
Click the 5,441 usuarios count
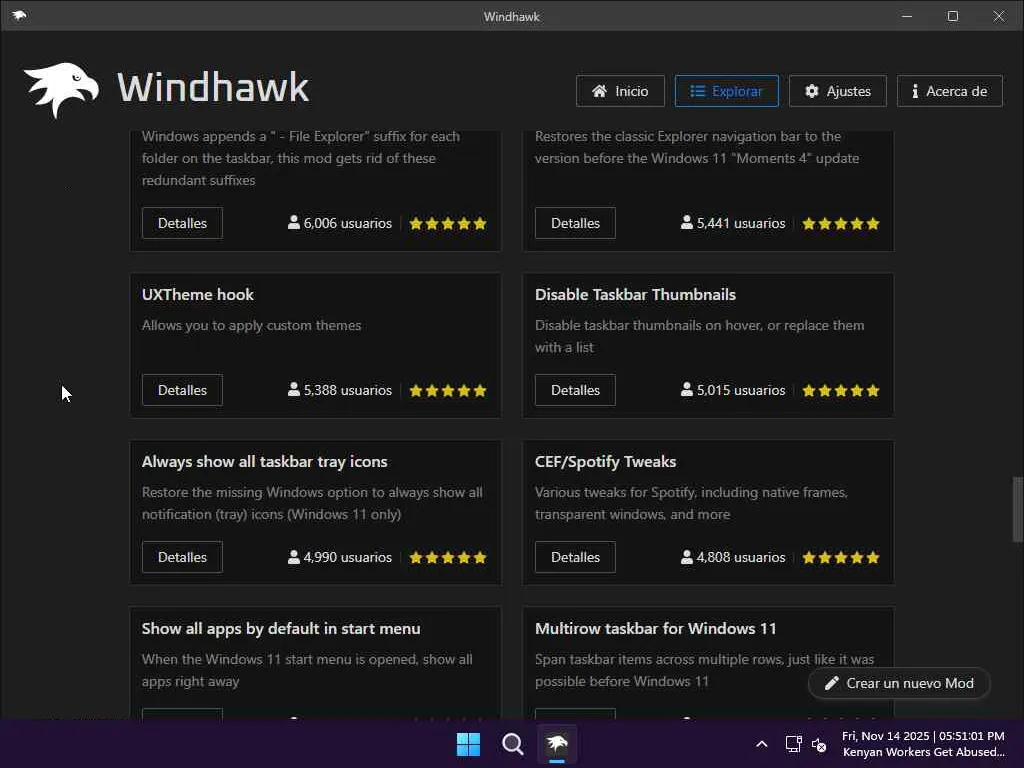click(x=733, y=223)
